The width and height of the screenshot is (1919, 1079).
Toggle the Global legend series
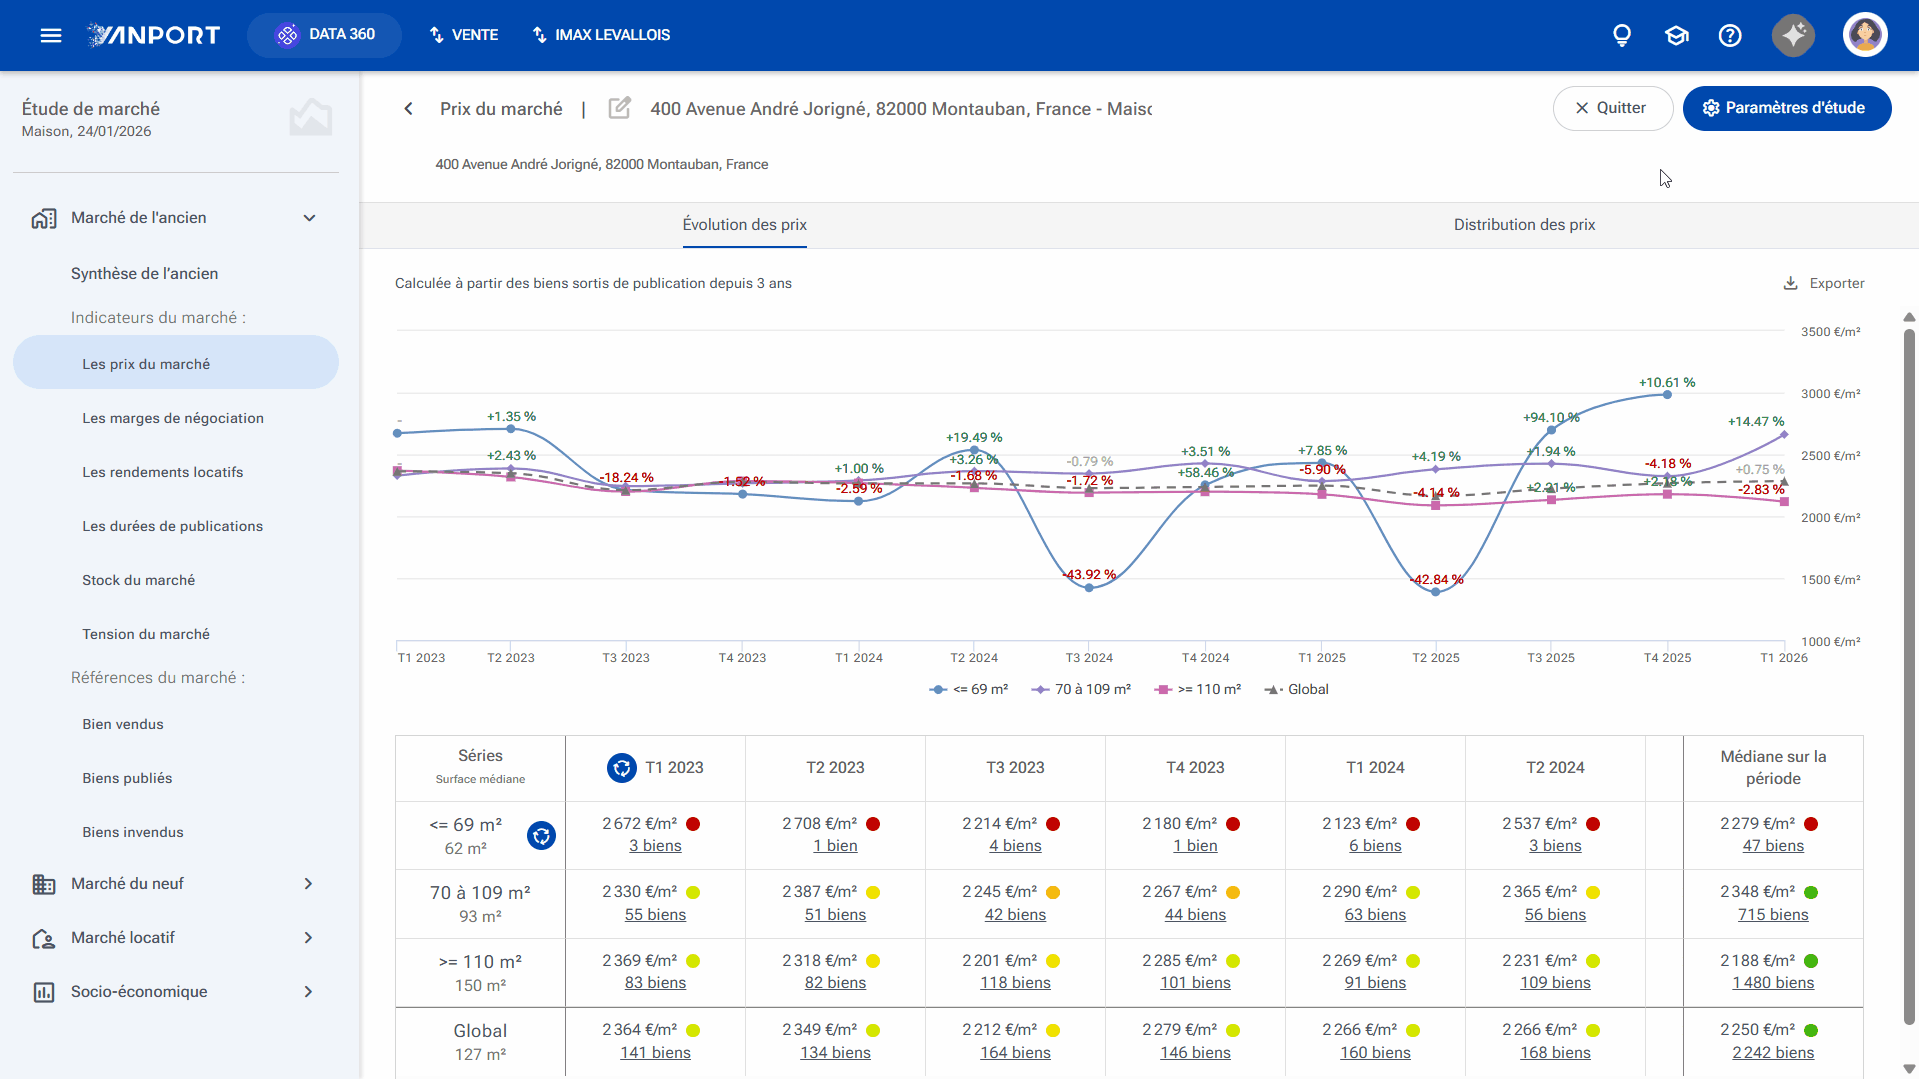pyautogui.click(x=1296, y=689)
